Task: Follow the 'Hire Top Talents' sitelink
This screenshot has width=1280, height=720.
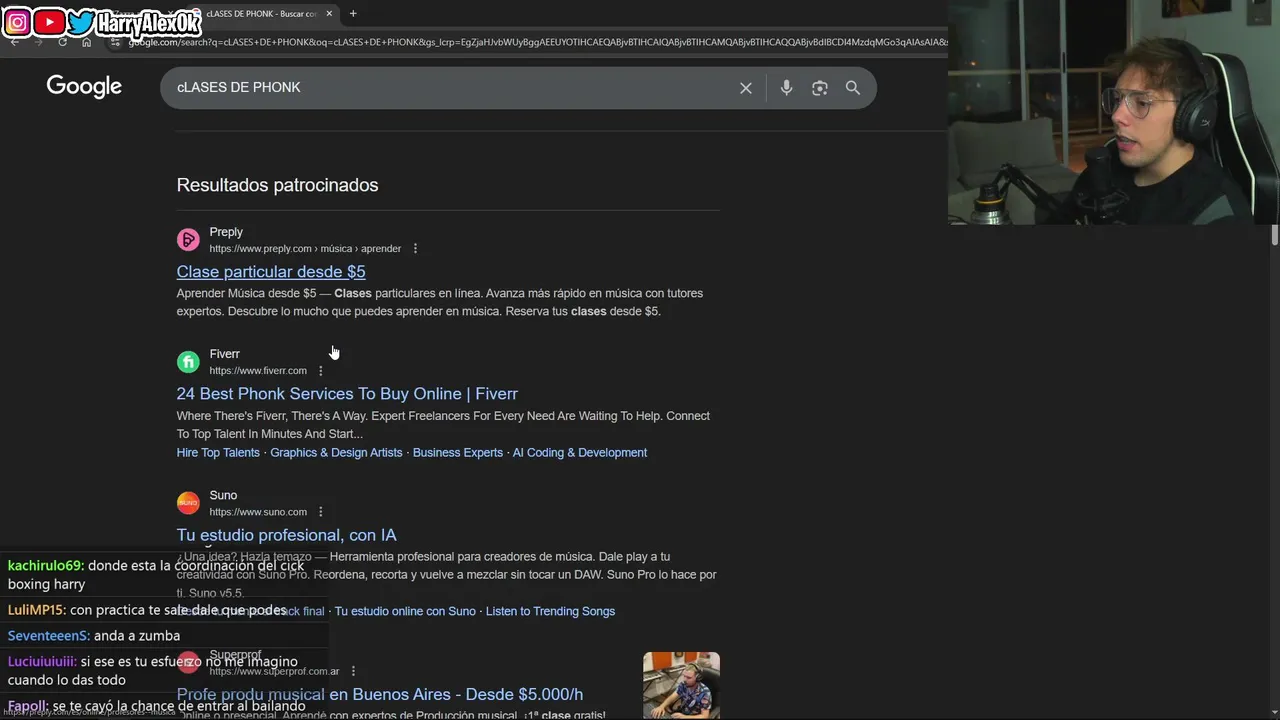Action: 218,453
